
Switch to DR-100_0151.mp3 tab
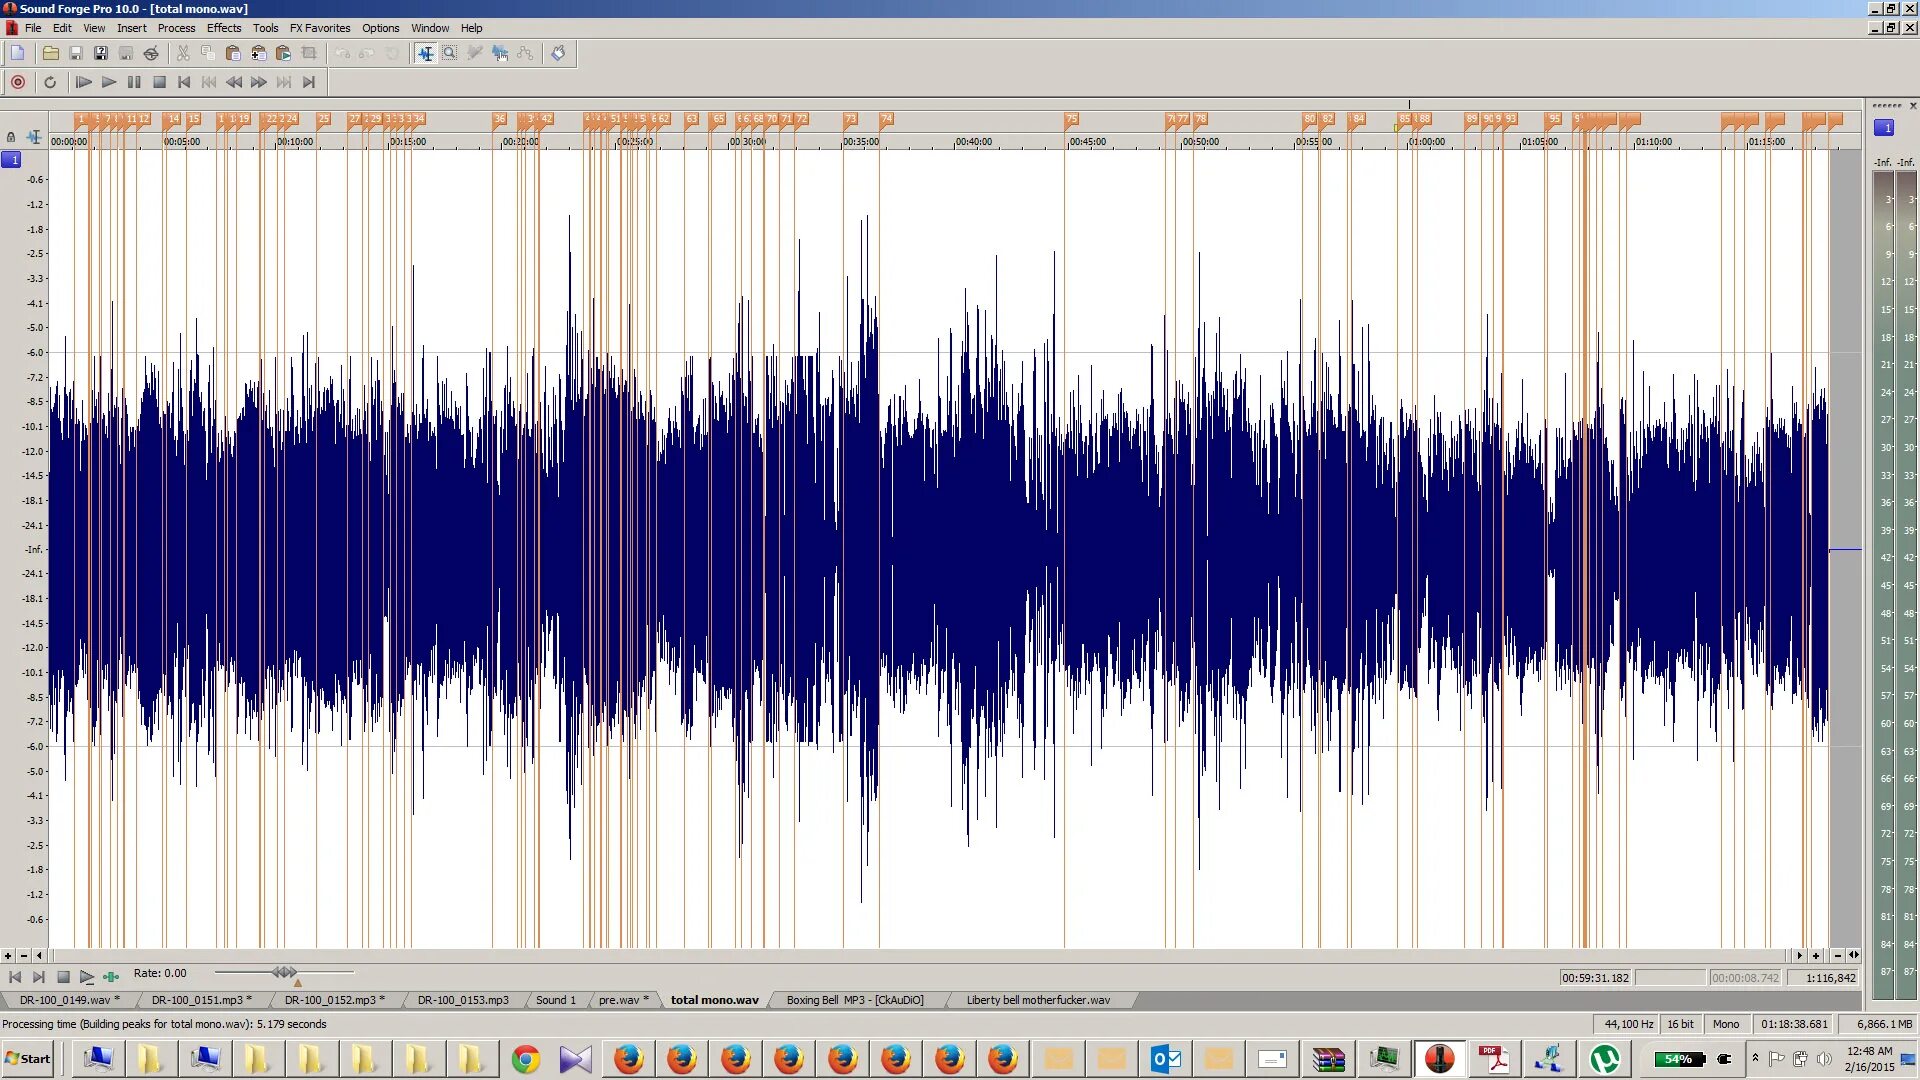click(199, 1000)
